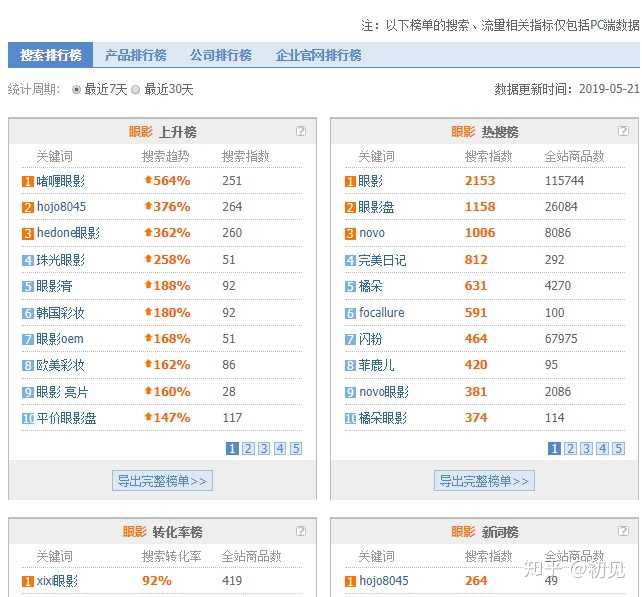Select page 1 of 上升榜
Image resolution: width=642 pixels, height=597 pixels.
(232, 449)
